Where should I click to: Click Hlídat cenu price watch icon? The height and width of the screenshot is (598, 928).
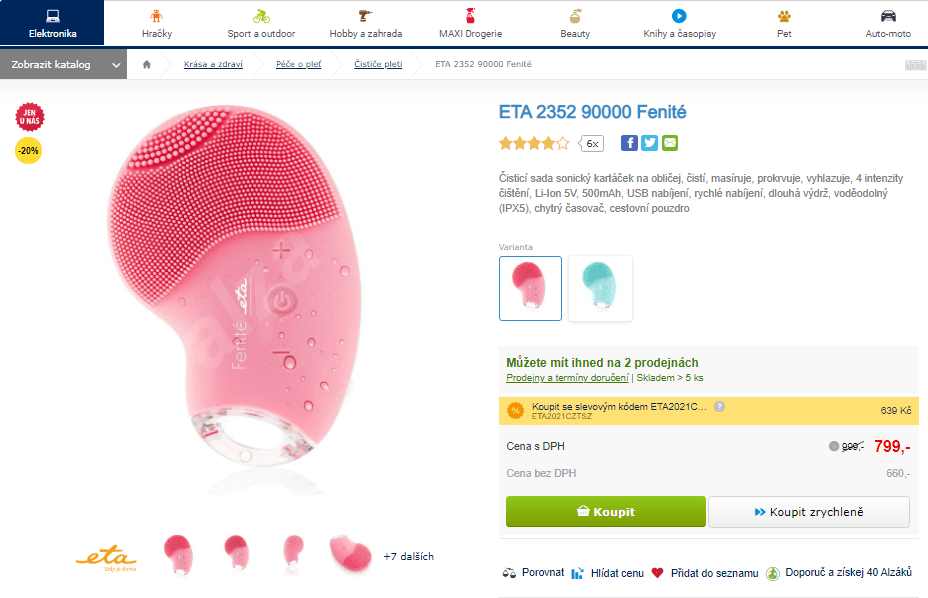(577, 573)
